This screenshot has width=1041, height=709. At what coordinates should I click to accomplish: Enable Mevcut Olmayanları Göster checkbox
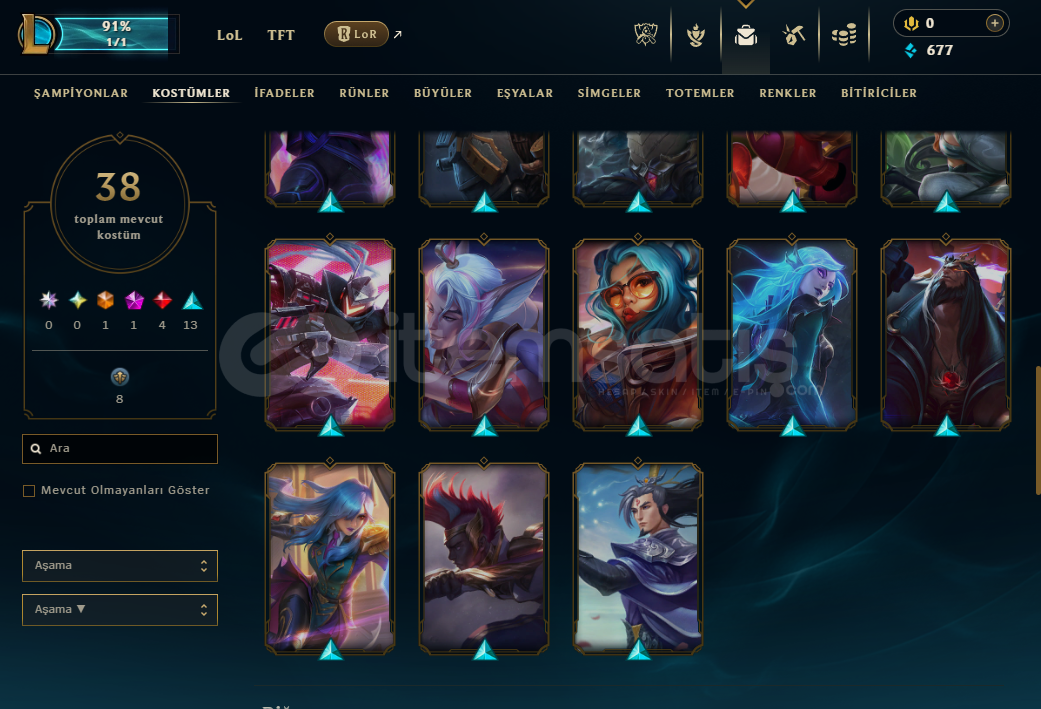pos(29,491)
